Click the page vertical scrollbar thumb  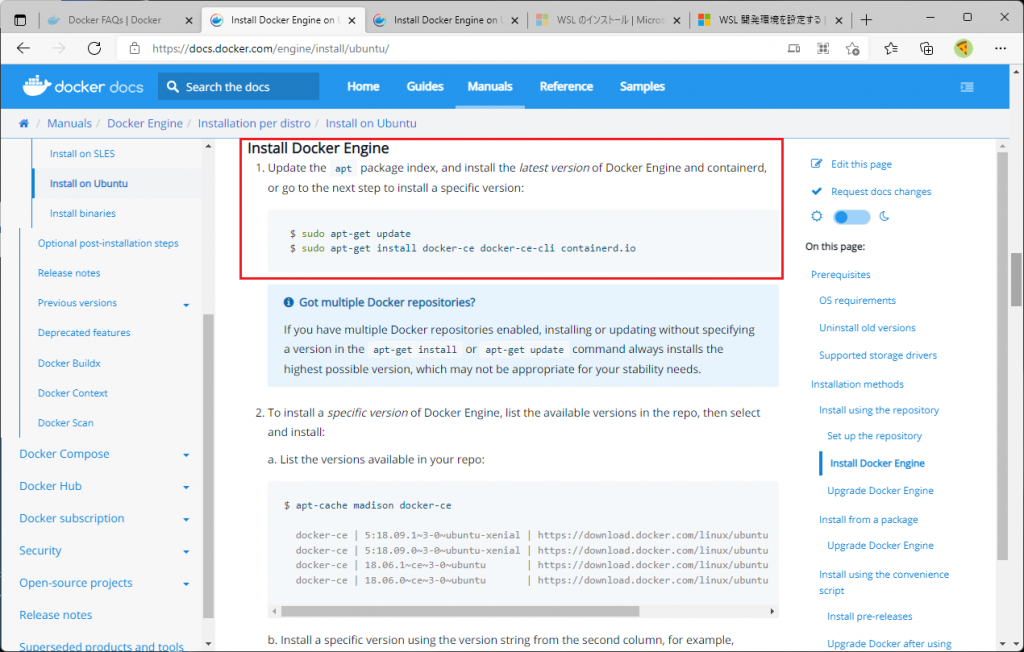(x=1016, y=279)
